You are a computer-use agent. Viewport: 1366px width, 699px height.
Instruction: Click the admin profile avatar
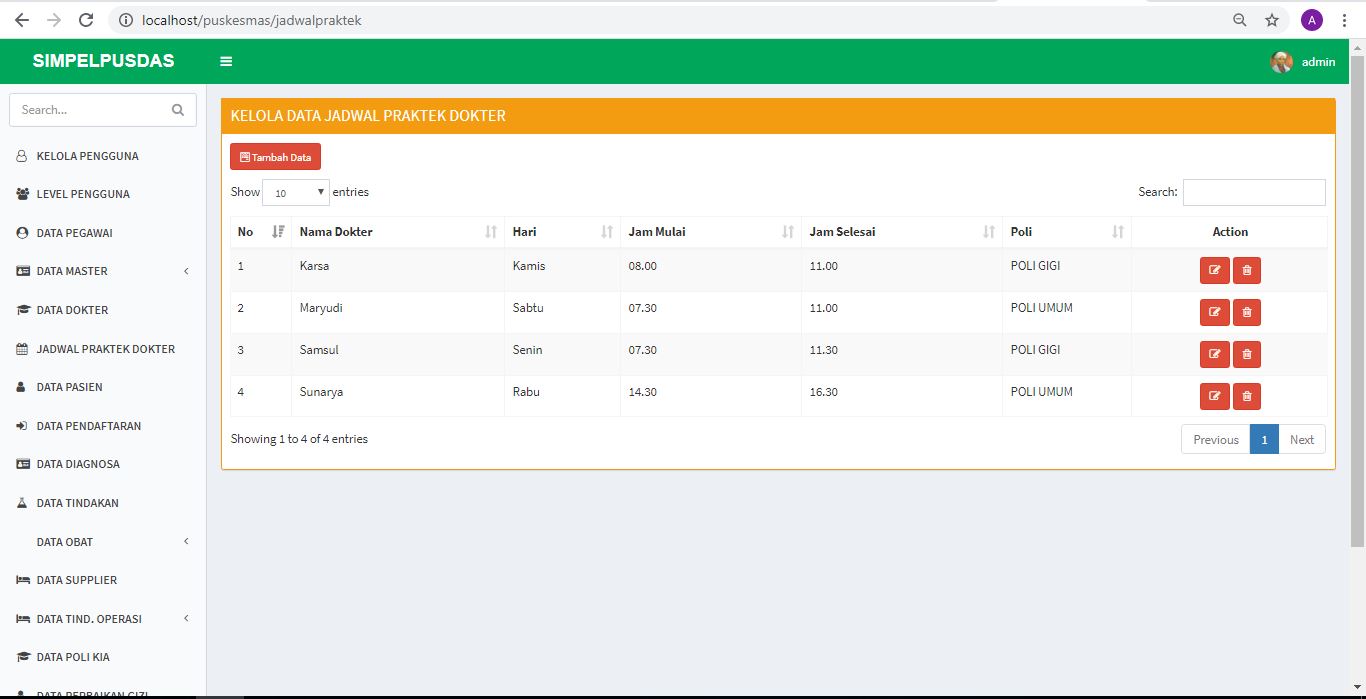[1281, 62]
